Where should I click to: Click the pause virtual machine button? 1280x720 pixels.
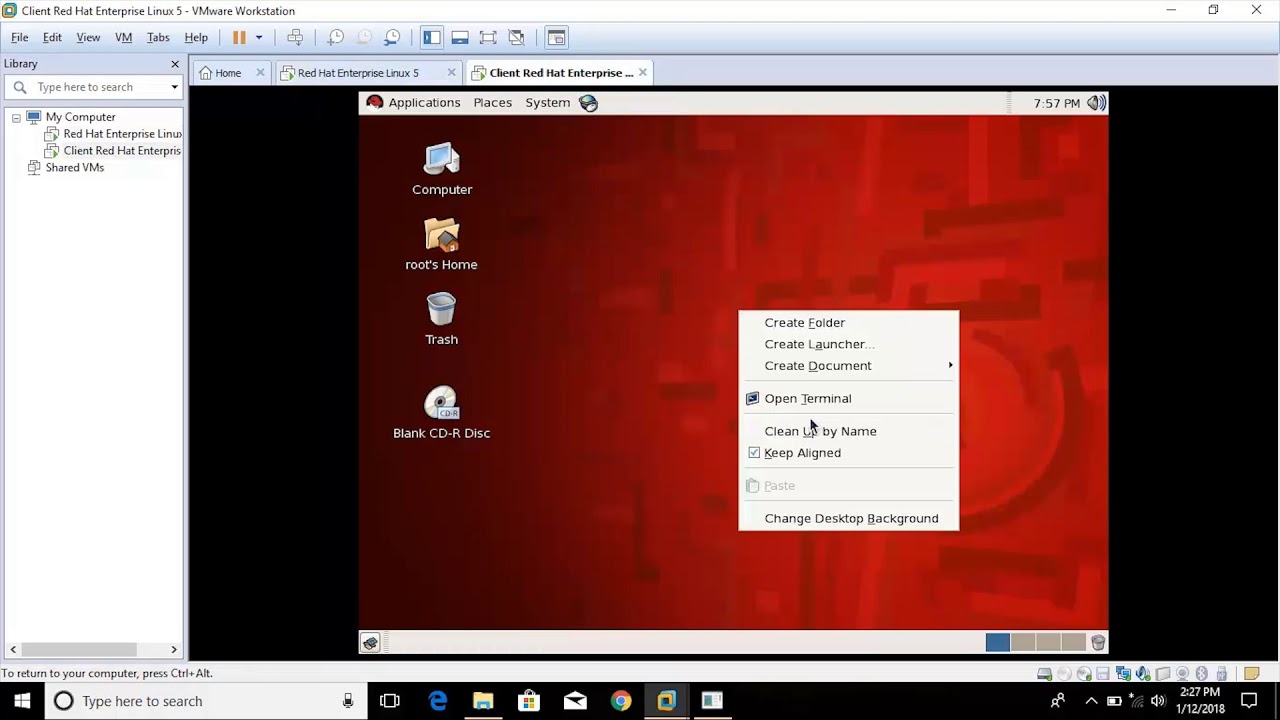coord(239,38)
